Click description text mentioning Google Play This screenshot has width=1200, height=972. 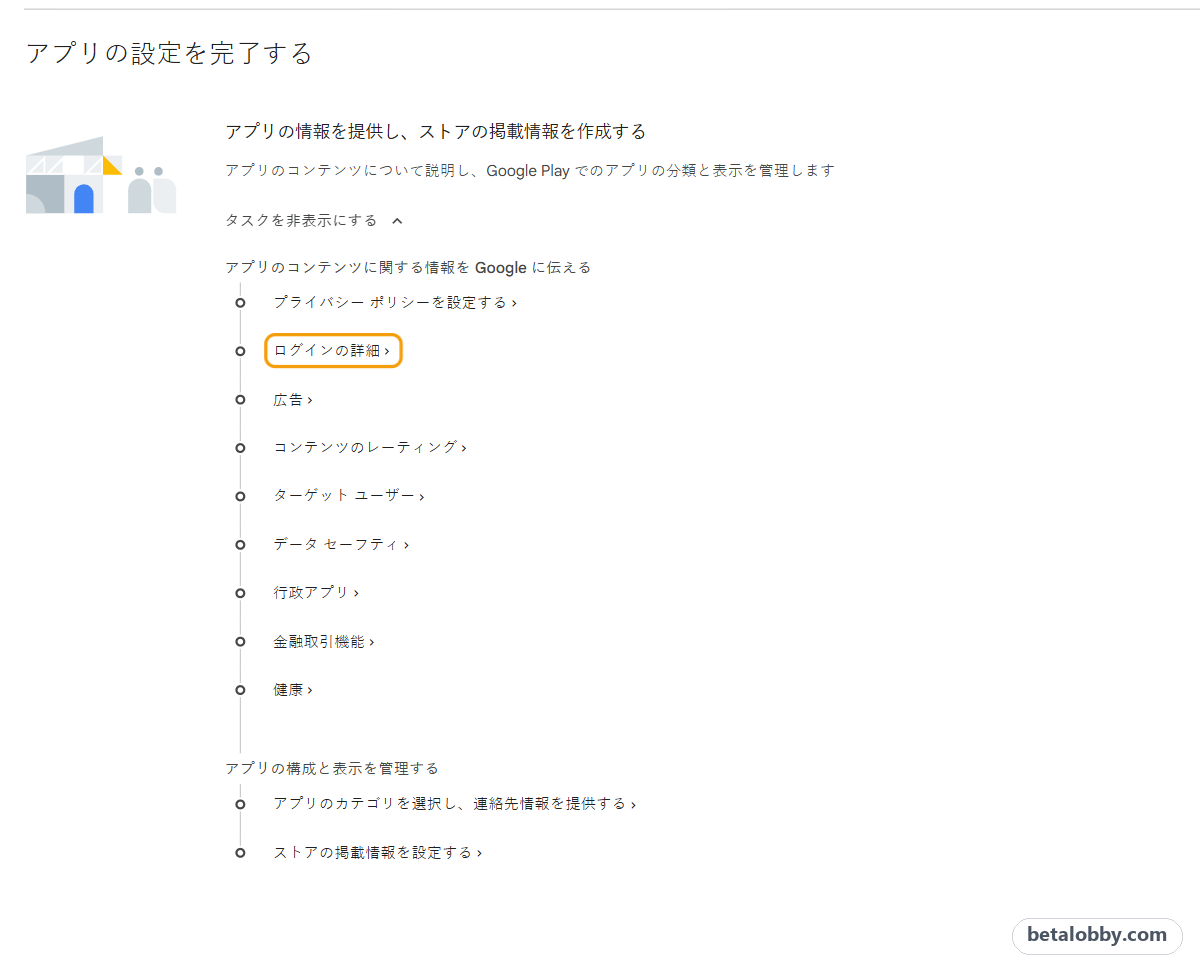pos(530,171)
